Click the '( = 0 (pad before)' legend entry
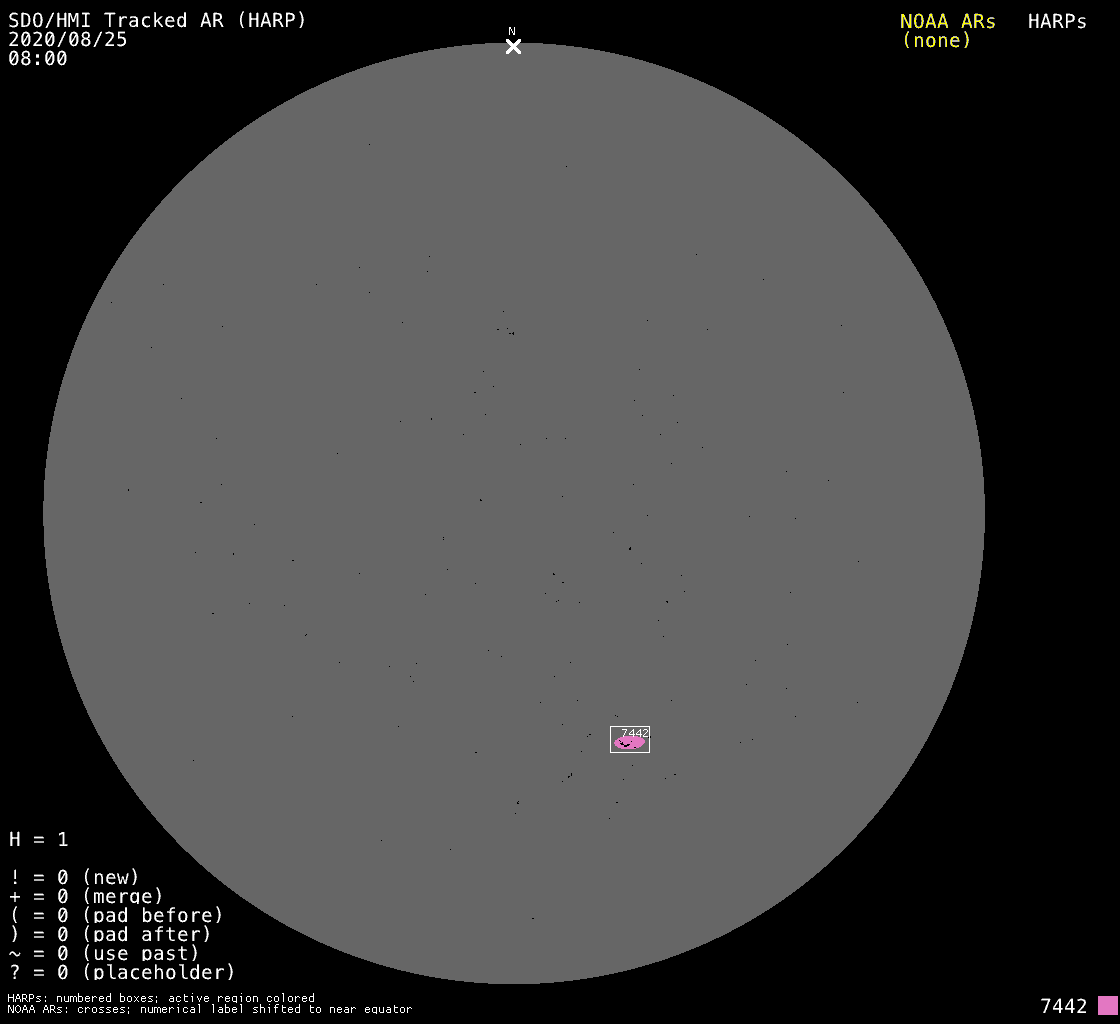The width and height of the screenshot is (1120, 1024). [116, 915]
